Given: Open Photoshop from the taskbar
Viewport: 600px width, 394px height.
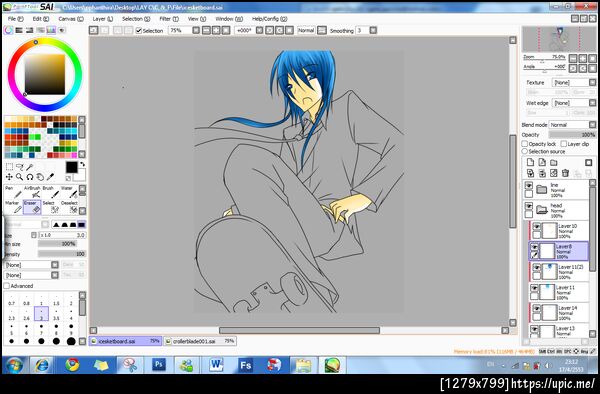Looking at the screenshot, I should pyautogui.click(x=159, y=365).
